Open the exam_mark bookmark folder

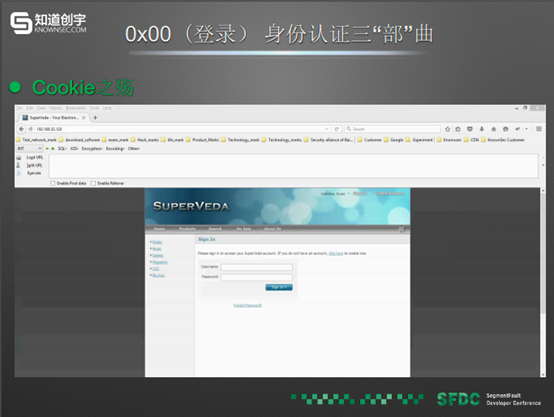tap(115, 140)
